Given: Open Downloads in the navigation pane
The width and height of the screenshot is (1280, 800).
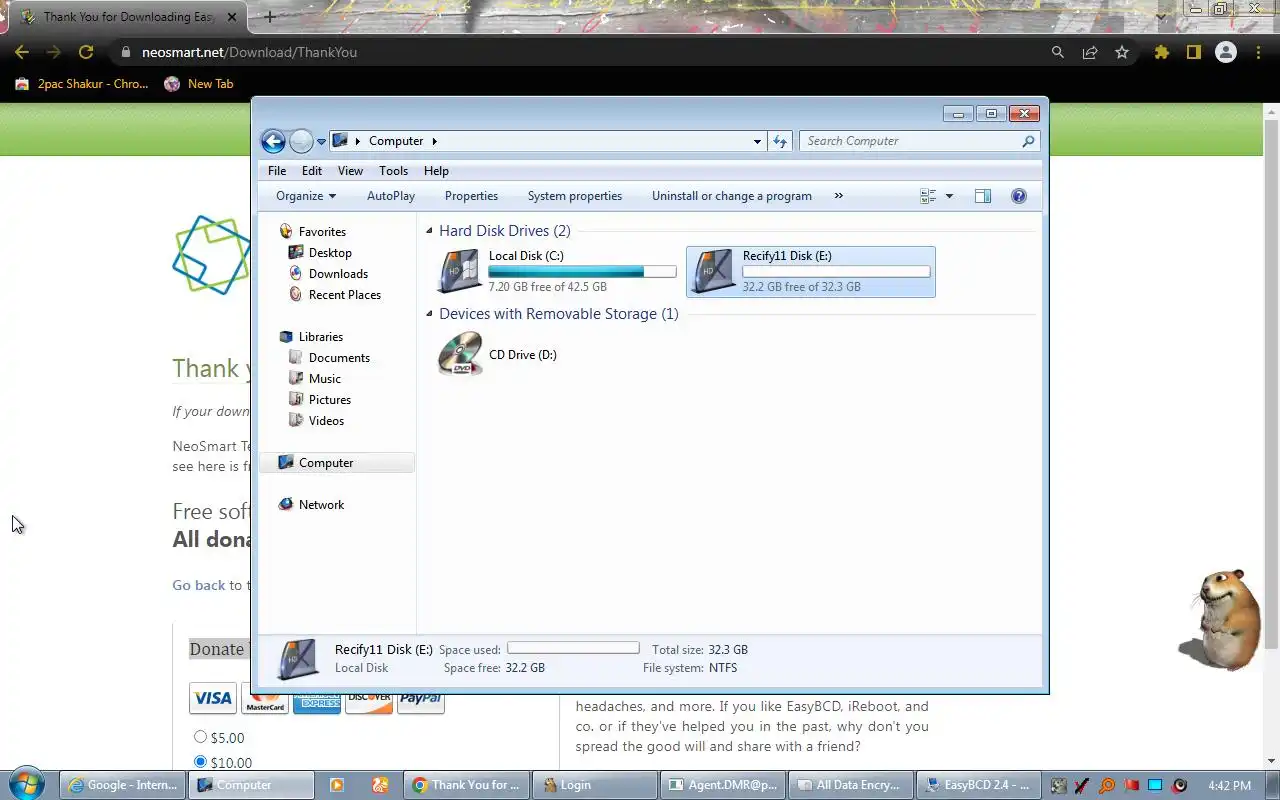Looking at the screenshot, I should pyautogui.click(x=338, y=274).
